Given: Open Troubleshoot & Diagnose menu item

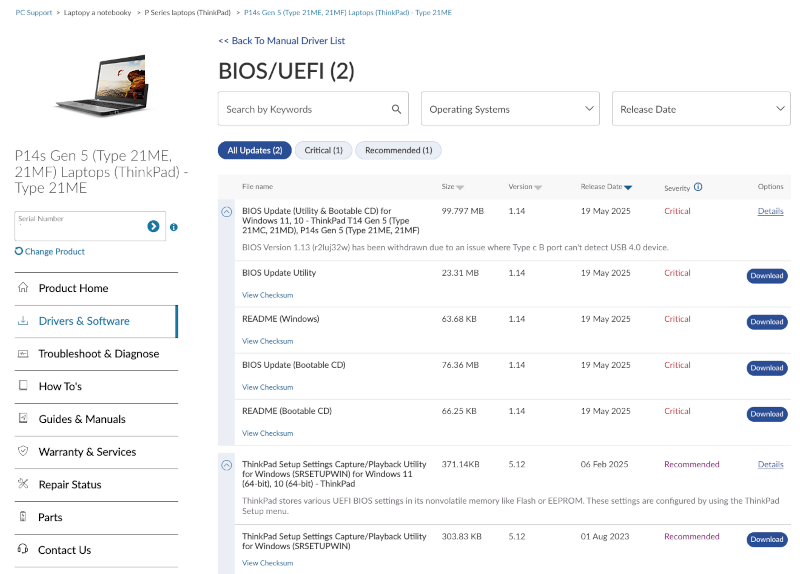Looking at the screenshot, I should [x=96, y=354].
